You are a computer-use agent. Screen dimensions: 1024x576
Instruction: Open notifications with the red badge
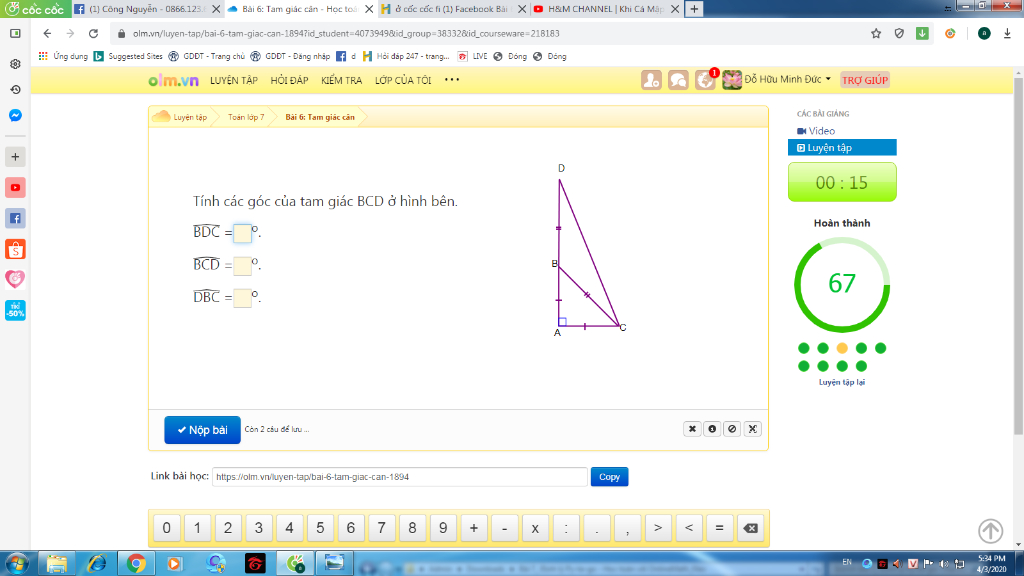point(705,80)
